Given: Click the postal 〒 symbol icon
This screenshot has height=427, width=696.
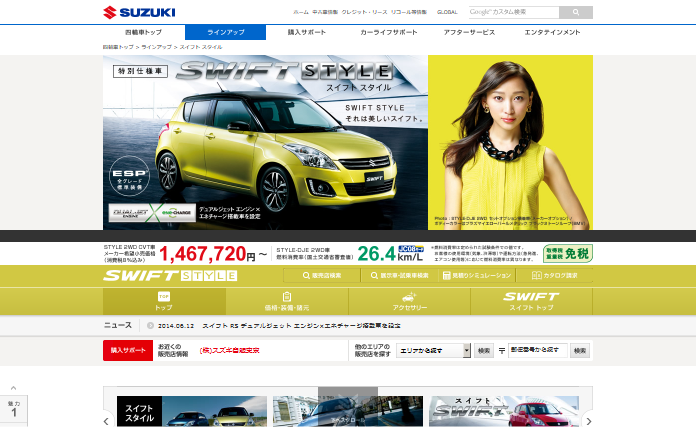Looking at the screenshot, I should coord(502,351).
